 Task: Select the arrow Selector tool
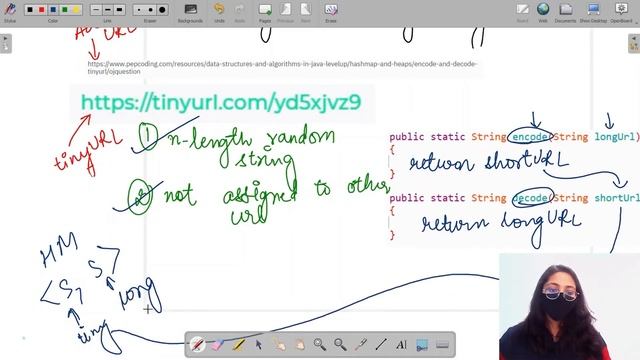tap(259, 345)
